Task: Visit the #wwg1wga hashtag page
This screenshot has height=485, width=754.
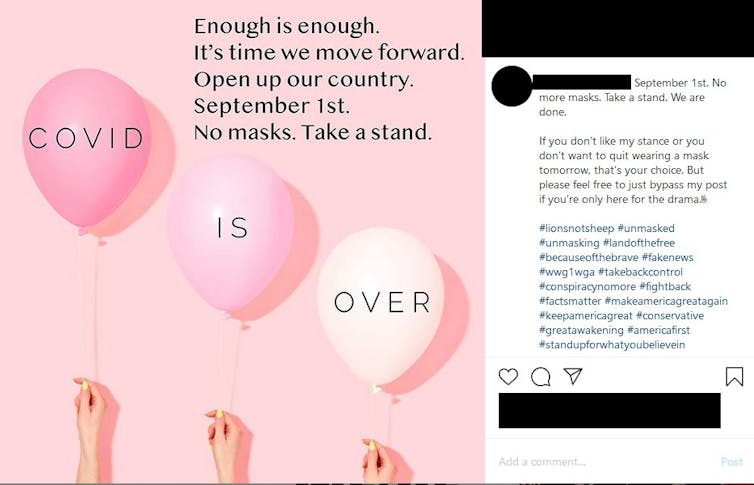Action: tap(566, 272)
